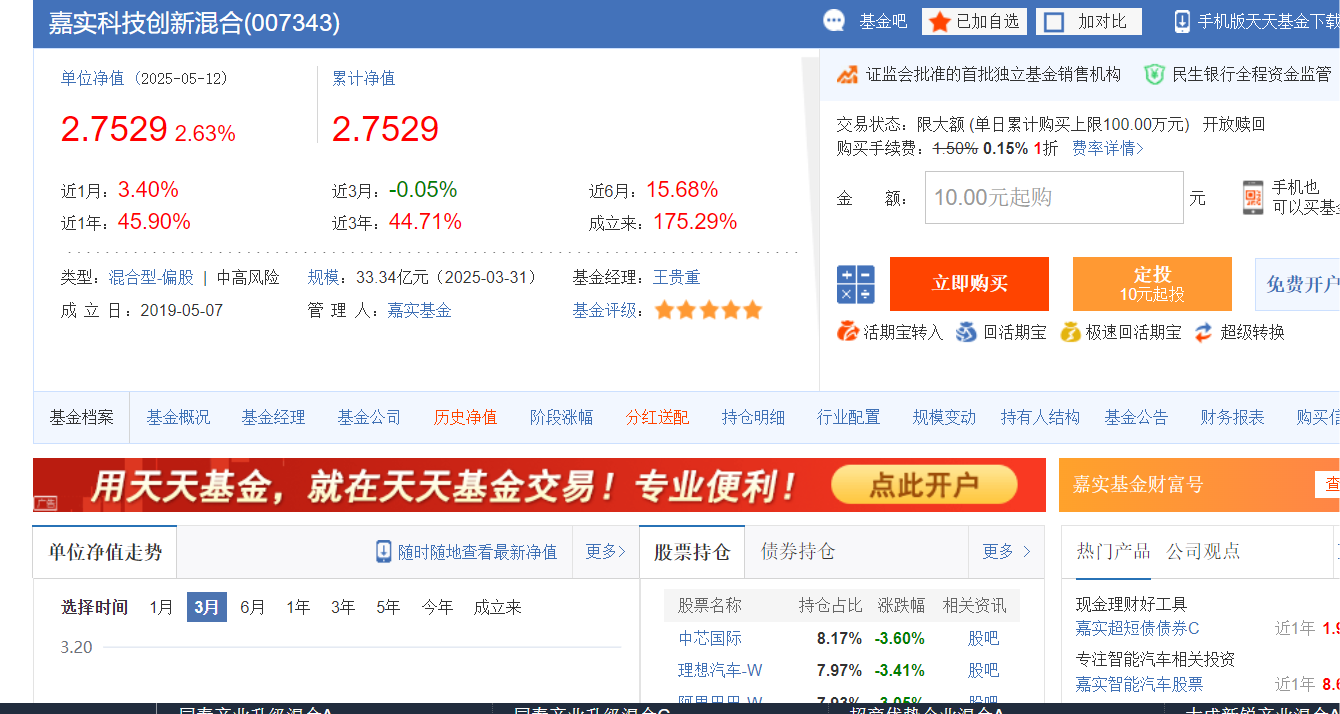The height and width of the screenshot is (714, 1340).
Task: Open the 基金概况 tab
Action: point(178,417)
